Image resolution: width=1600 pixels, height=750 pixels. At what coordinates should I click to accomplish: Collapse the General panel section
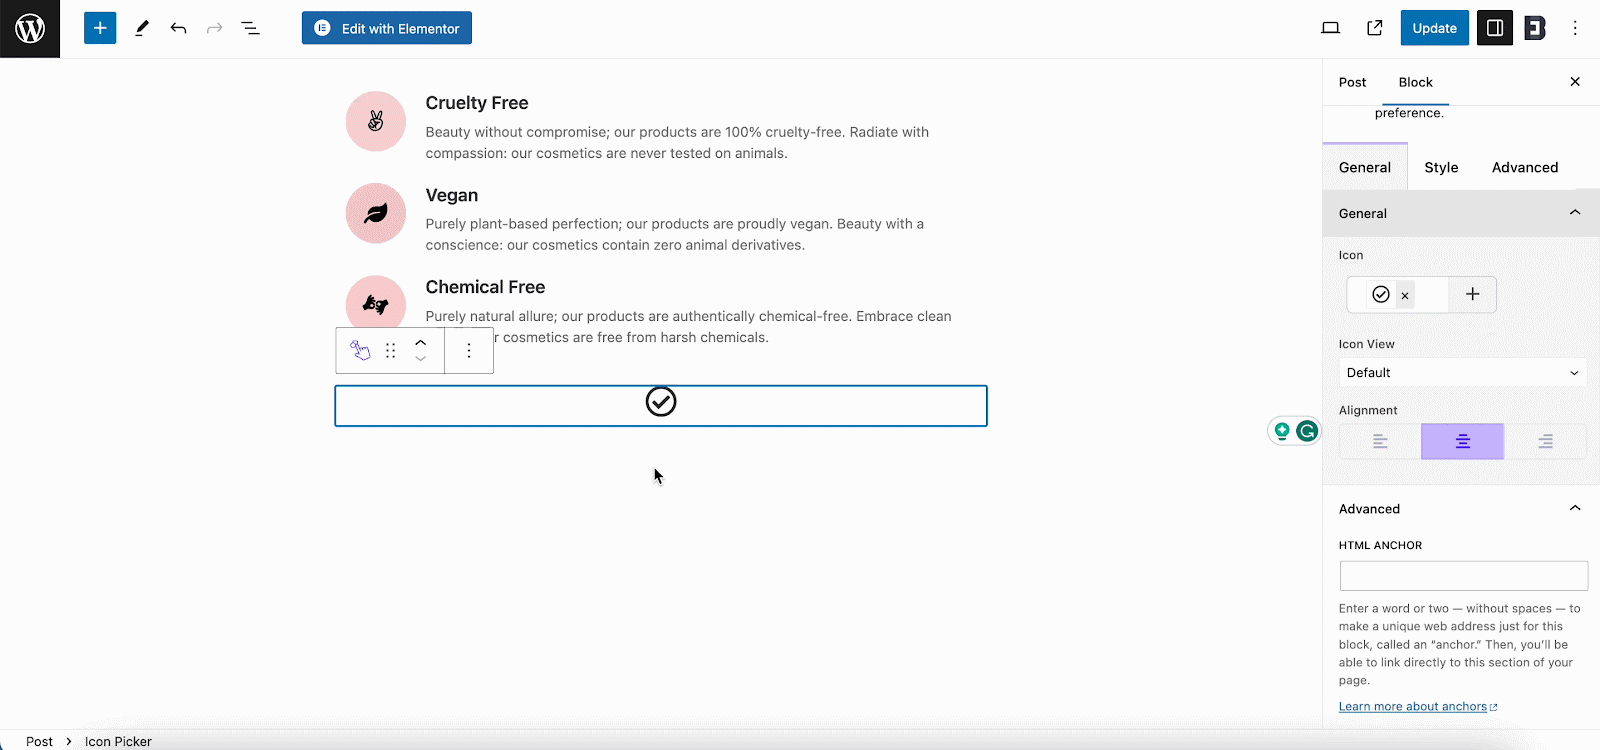(1461, 213)
